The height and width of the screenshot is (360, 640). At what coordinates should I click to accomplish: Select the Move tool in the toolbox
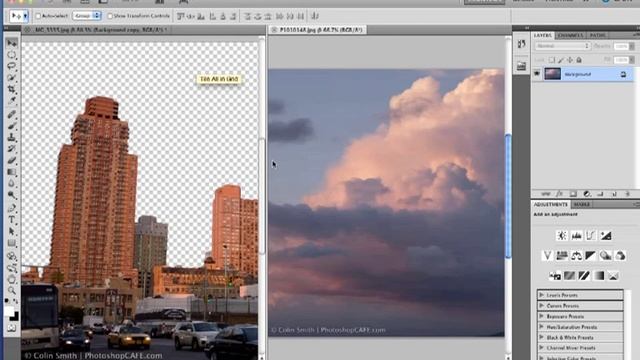pos(12,43)
